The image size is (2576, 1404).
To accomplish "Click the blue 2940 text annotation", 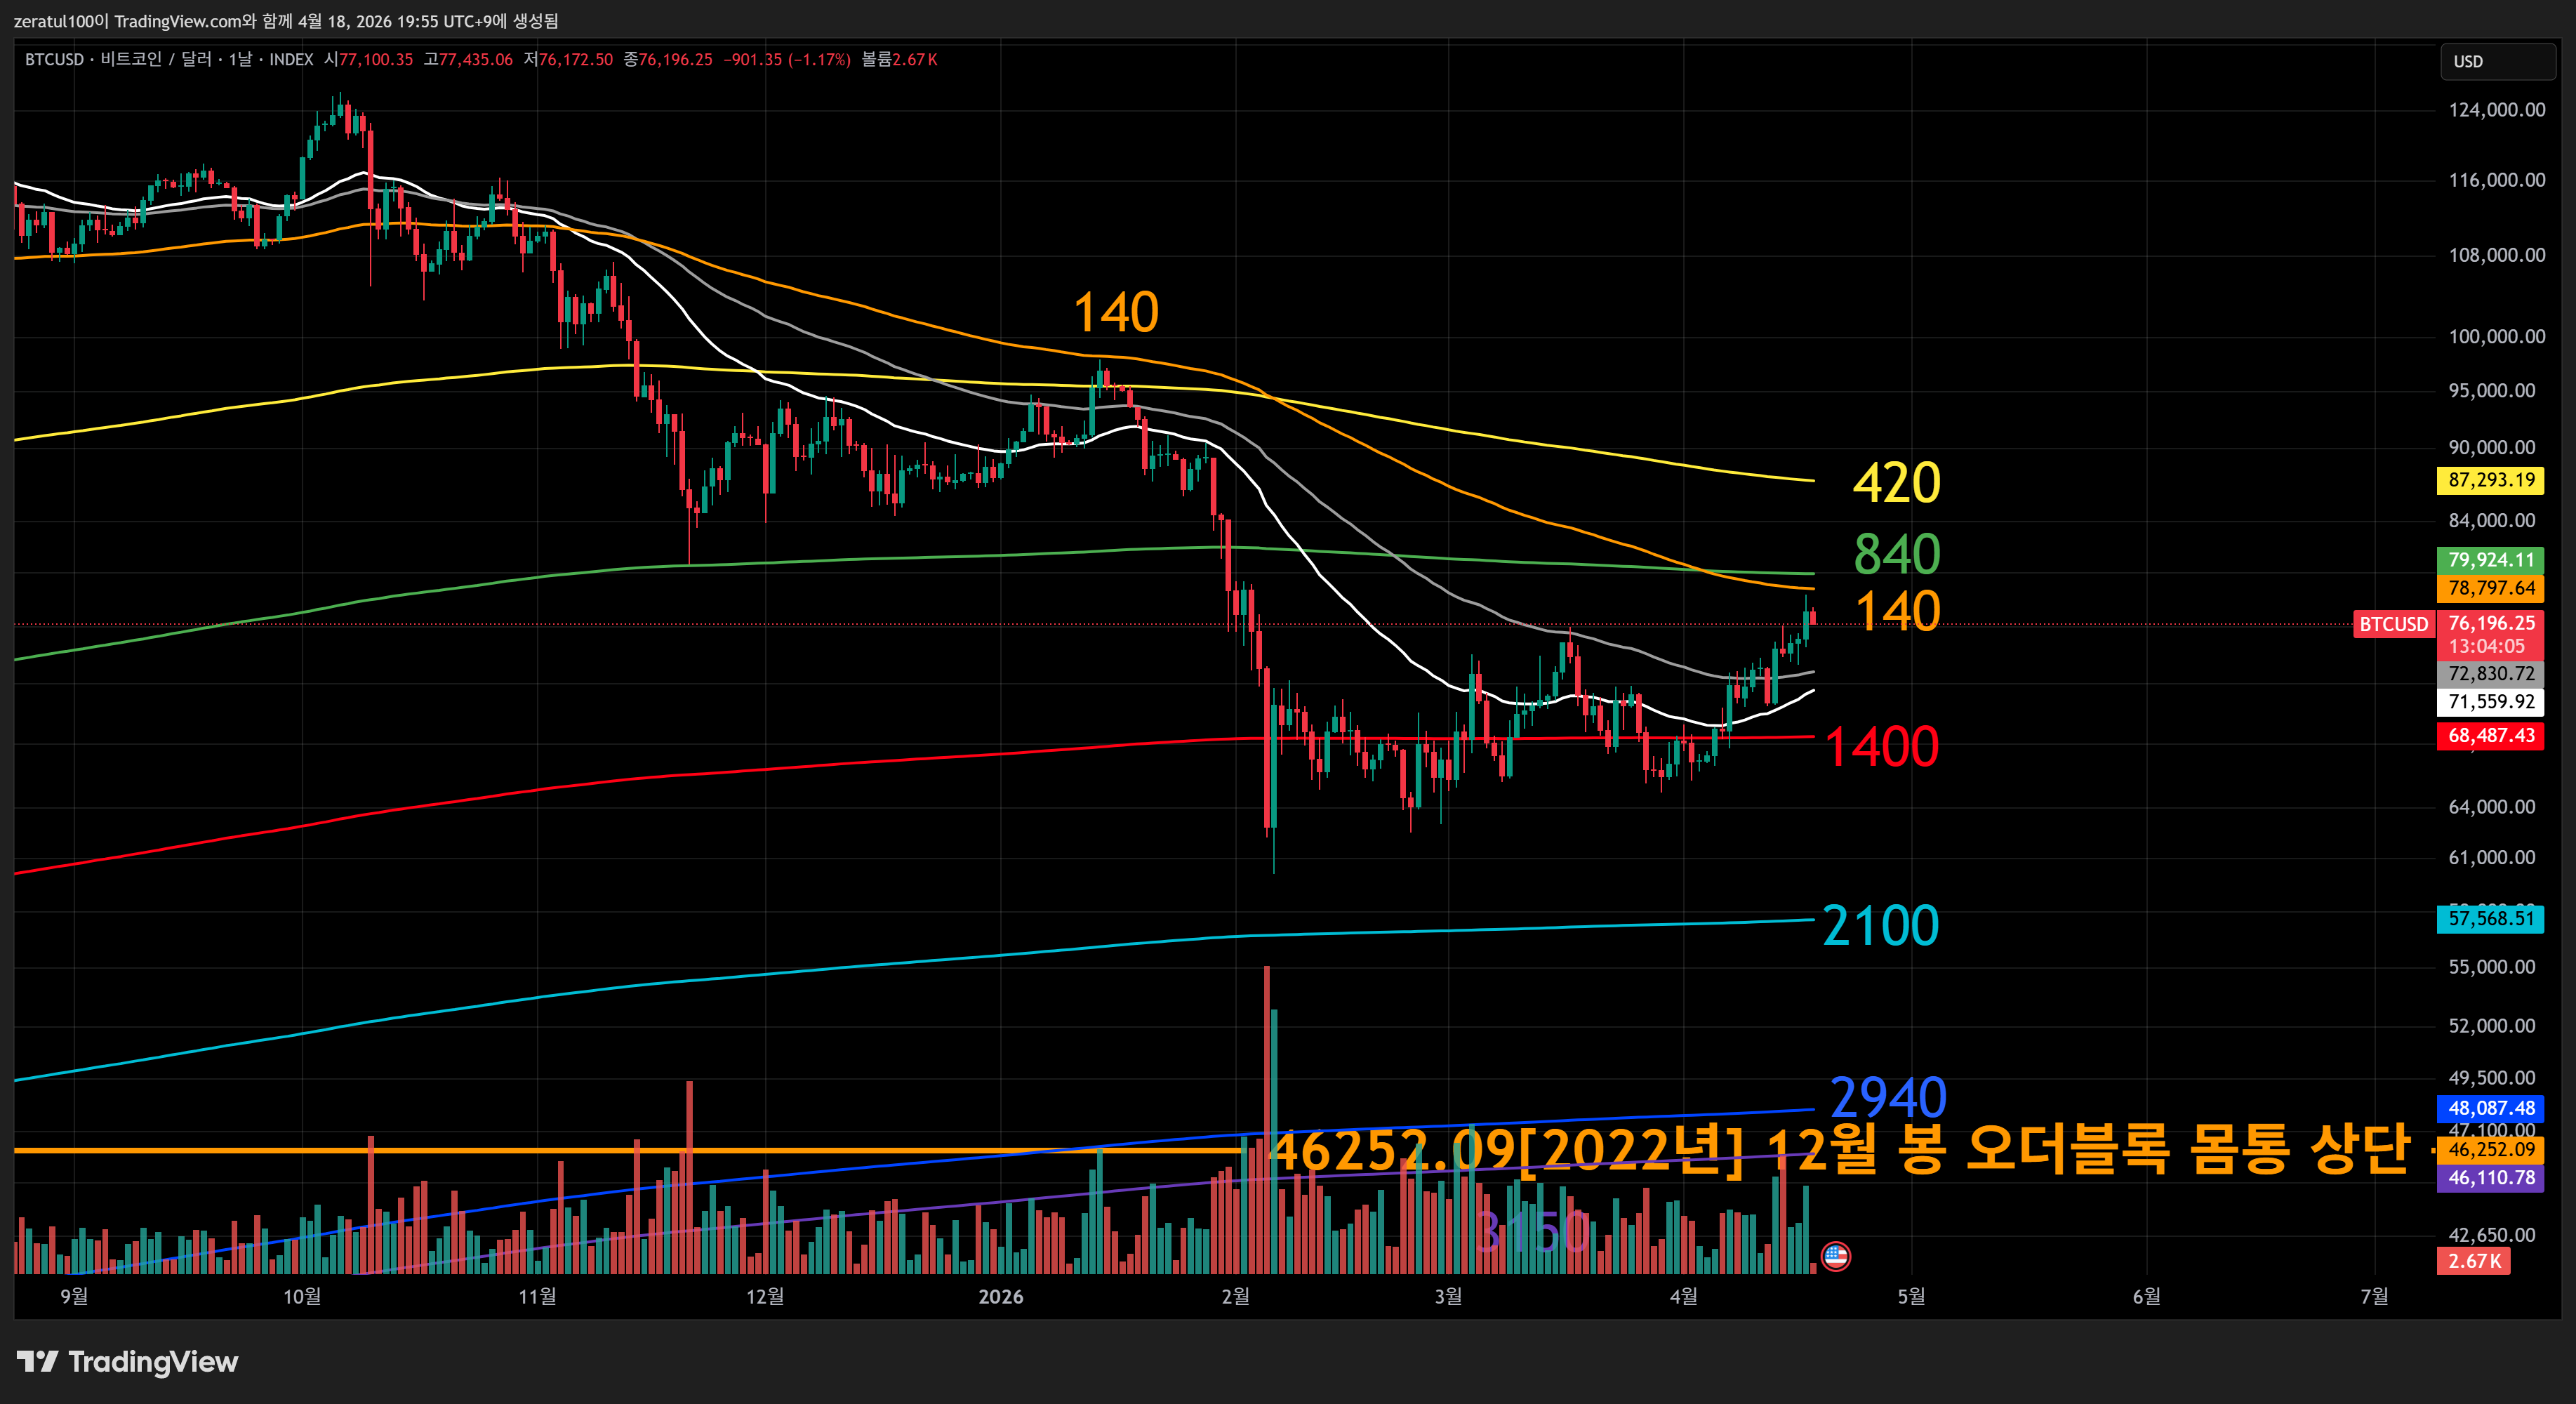I will 1888,1098.
